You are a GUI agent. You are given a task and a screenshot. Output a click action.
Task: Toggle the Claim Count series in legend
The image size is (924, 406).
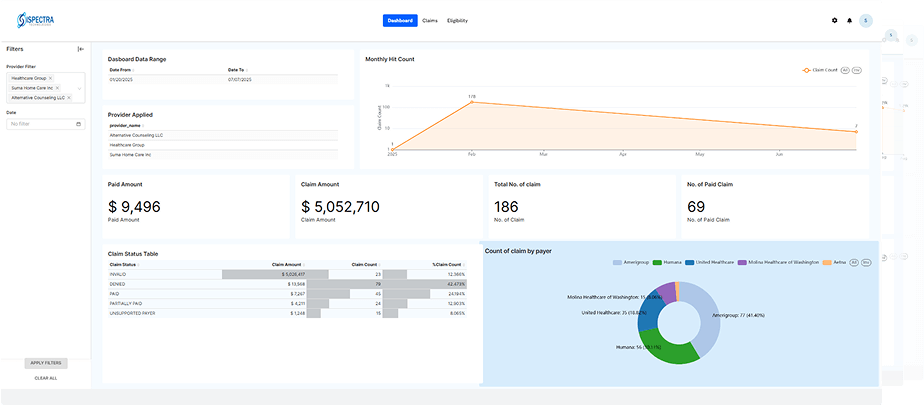click(x=819, y=71)
